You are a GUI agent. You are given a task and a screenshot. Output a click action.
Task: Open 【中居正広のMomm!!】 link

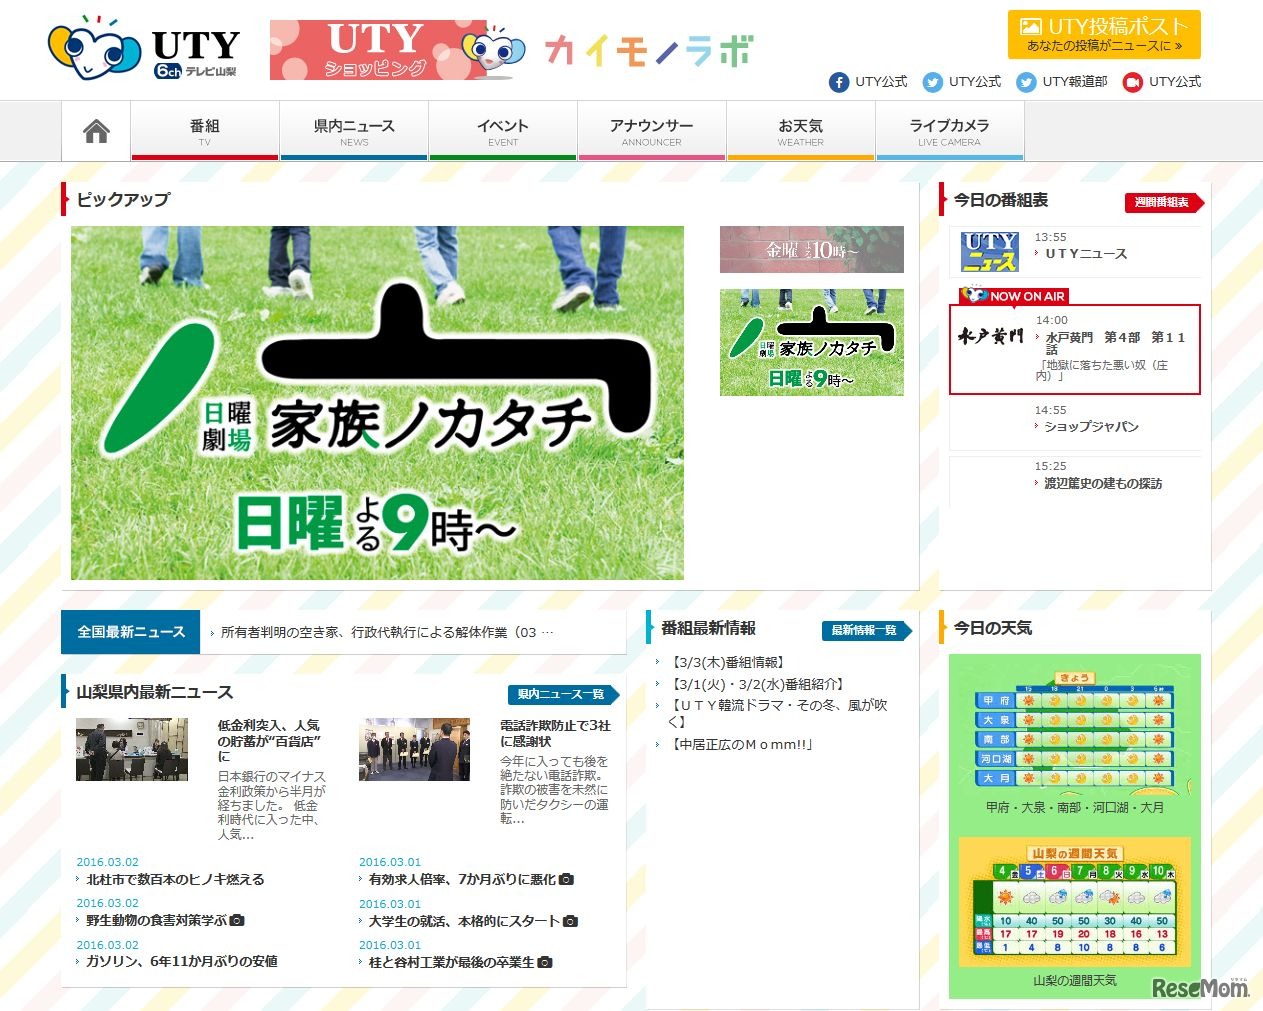742,744
